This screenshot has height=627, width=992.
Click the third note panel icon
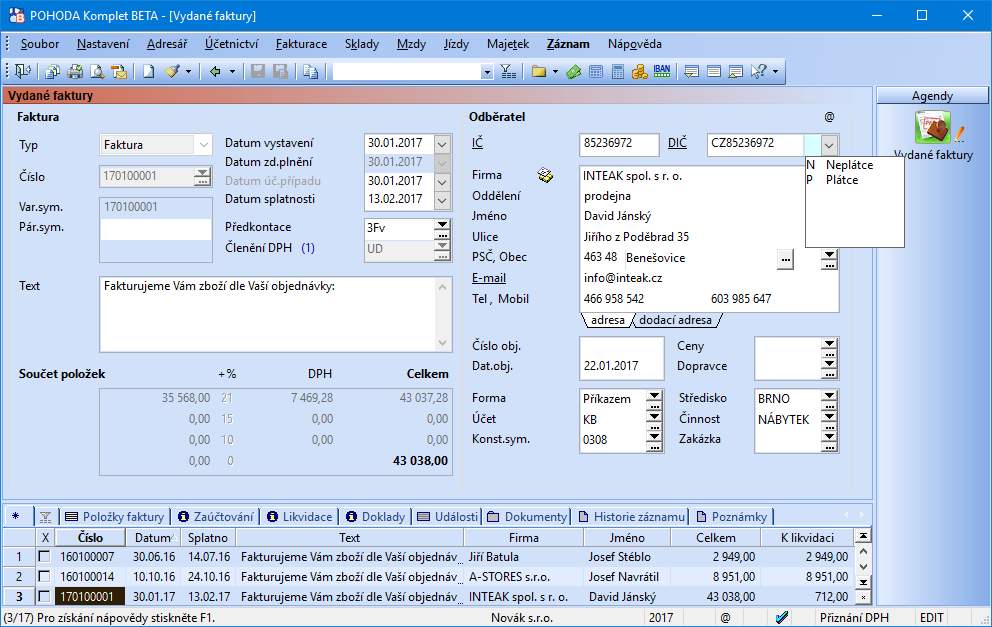click(x=735, y=71)
